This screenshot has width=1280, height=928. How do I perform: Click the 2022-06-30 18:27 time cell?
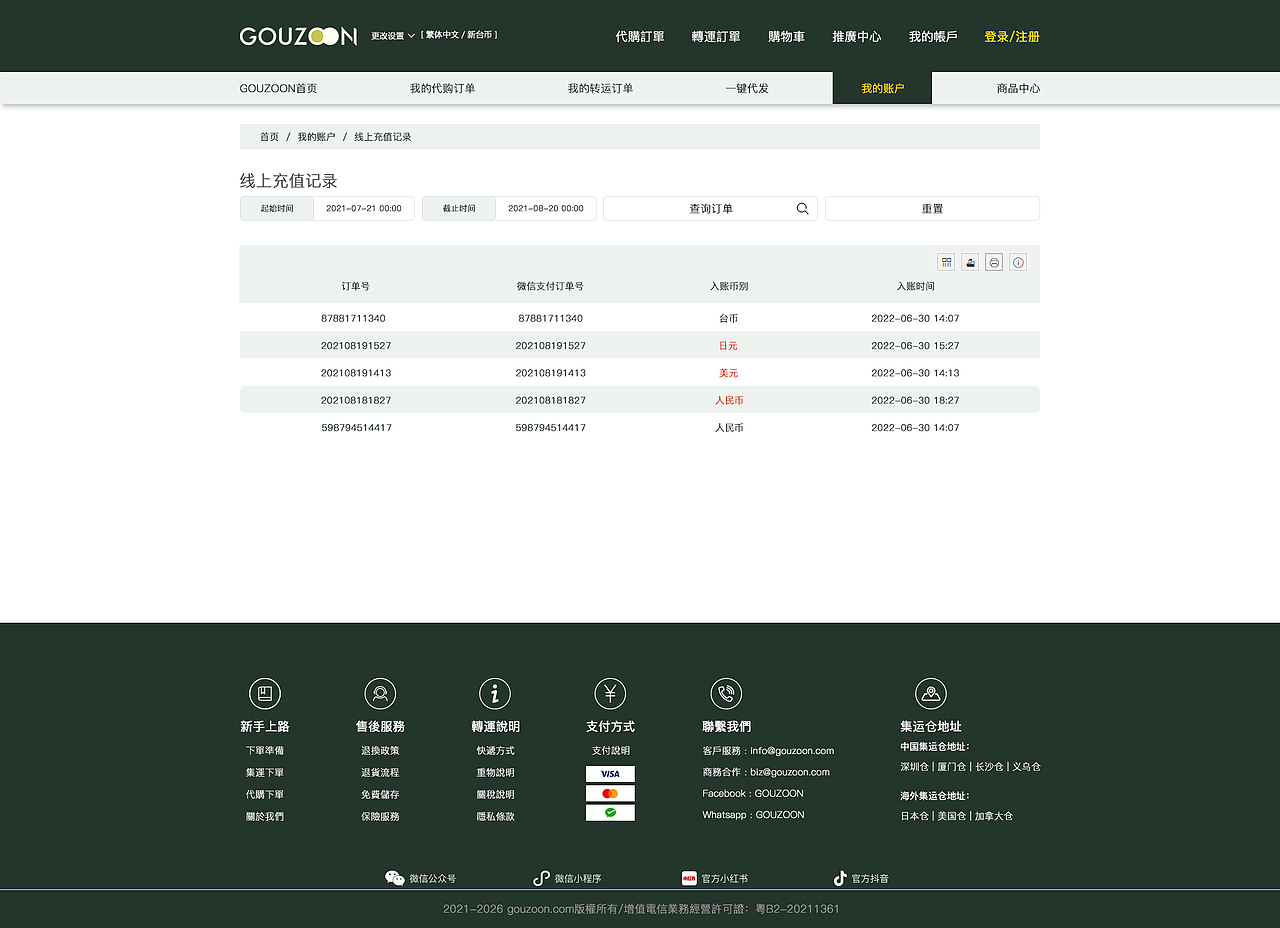click(915, 400)
